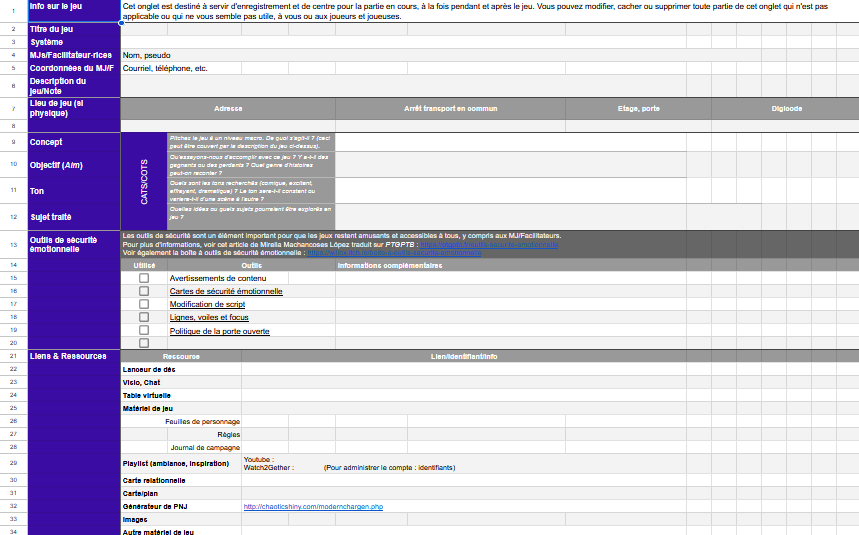
Task: Toggle the Lignes, voiles et focus checkbox
Action: (144, 317)
